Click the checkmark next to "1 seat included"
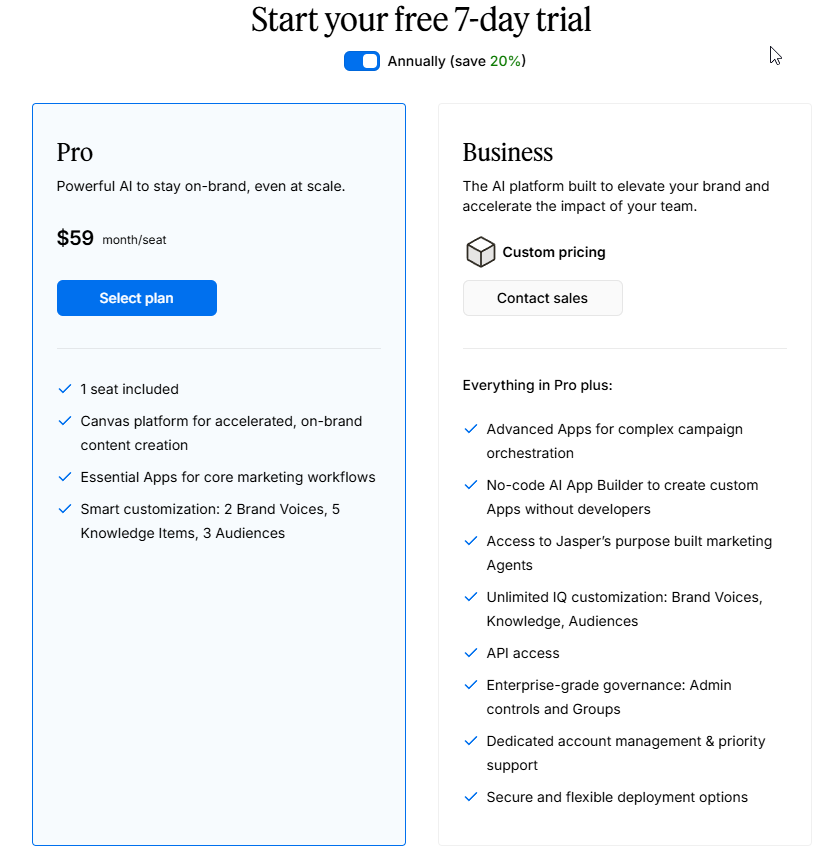This screenshot has width=839, height=854. tap(65, 389)
